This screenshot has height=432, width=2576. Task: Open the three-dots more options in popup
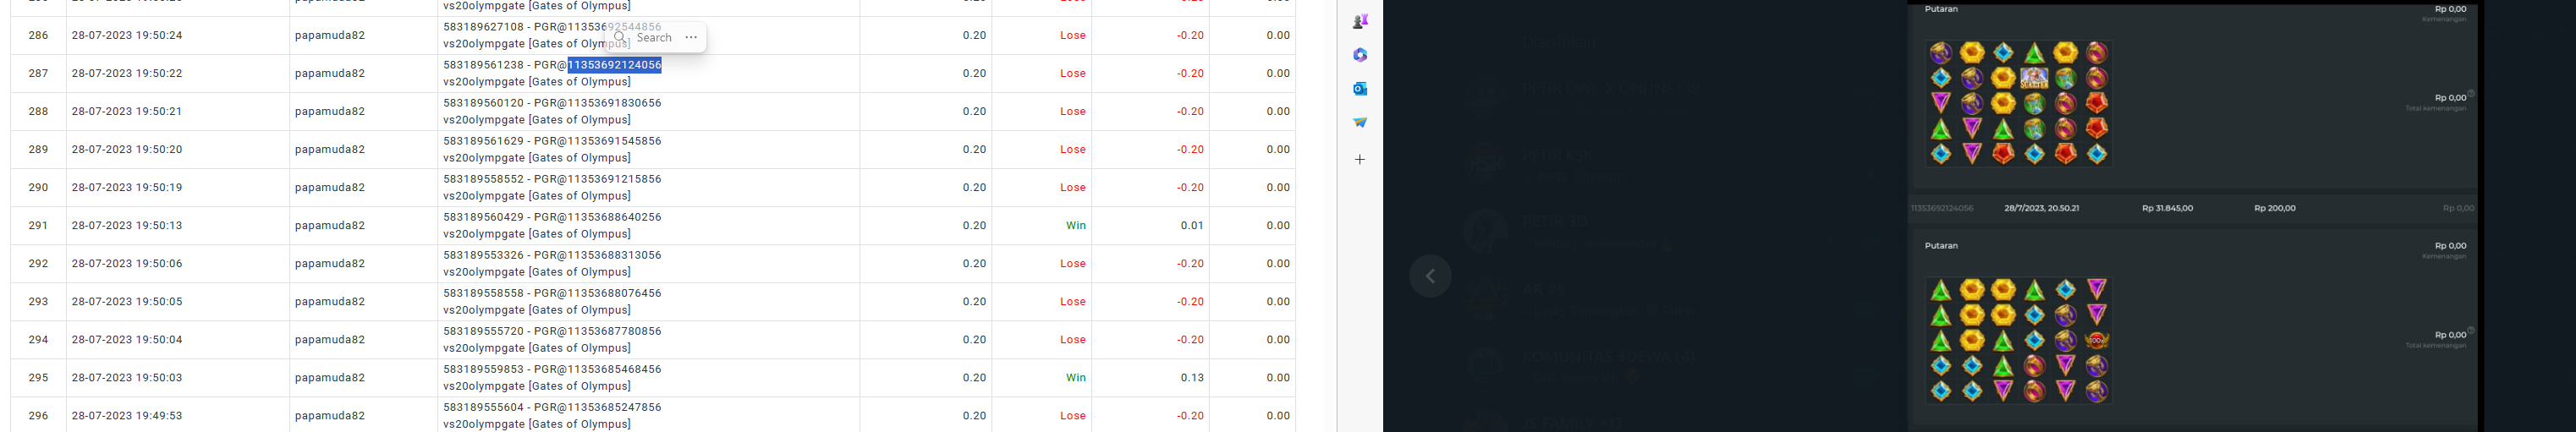coord(691,38)
